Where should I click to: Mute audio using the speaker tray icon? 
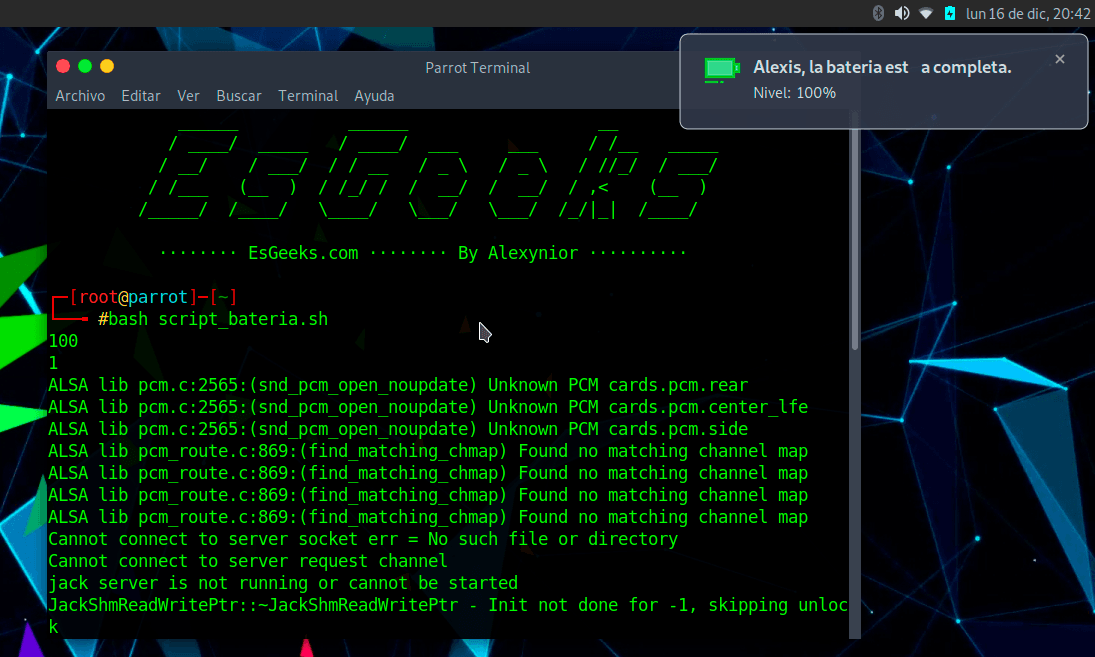point(904,13)
